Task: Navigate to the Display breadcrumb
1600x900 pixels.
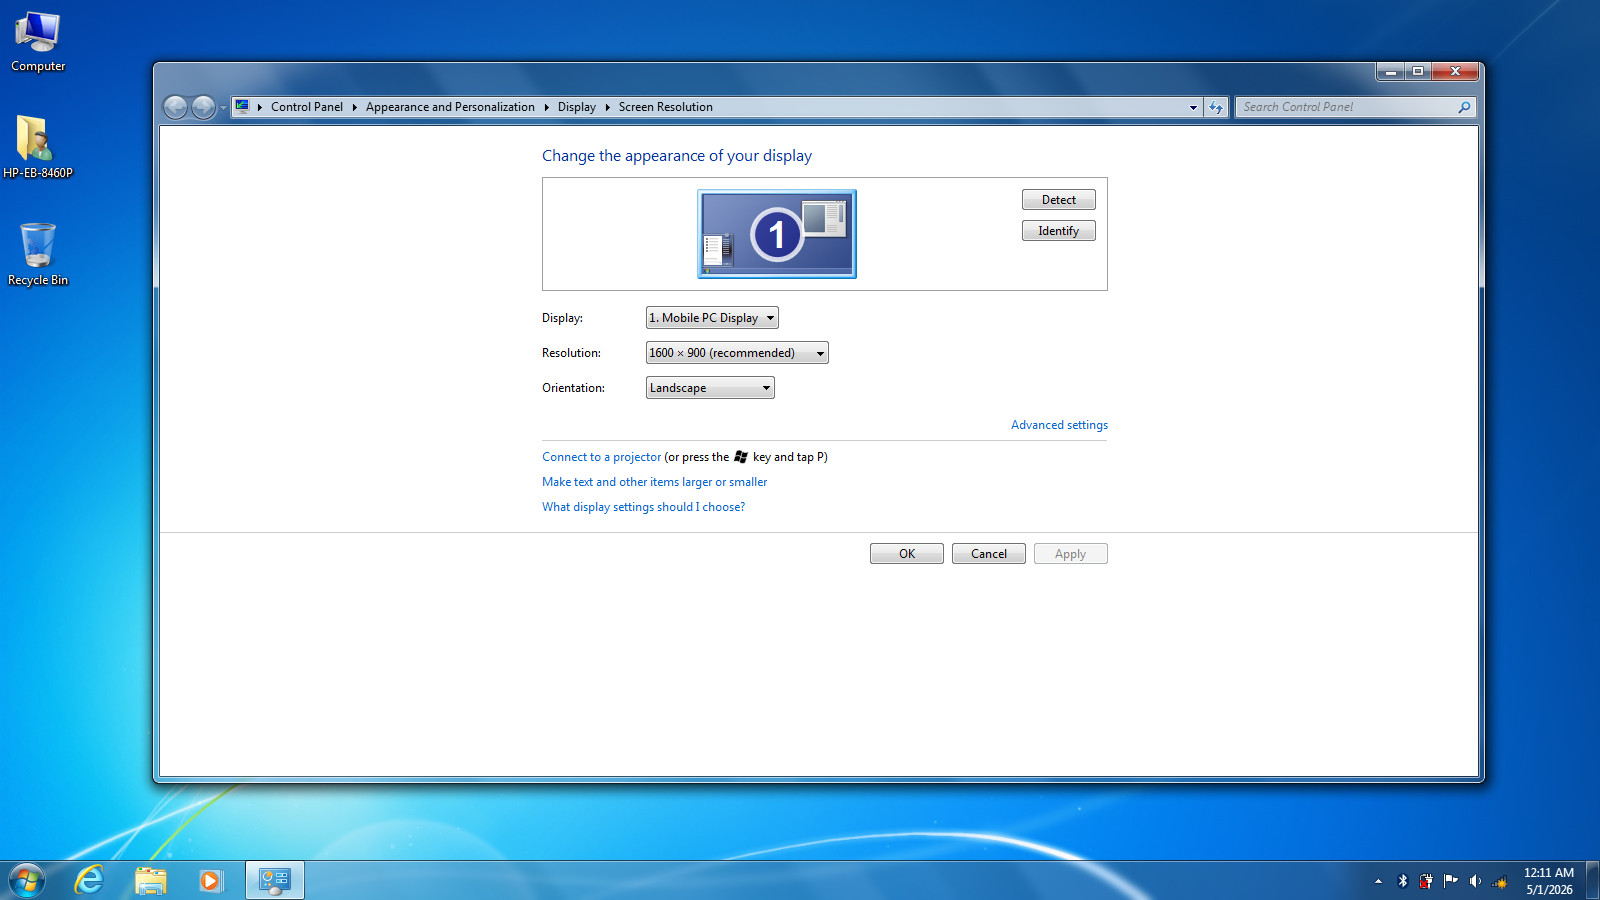Action: (x=576, y=107)
